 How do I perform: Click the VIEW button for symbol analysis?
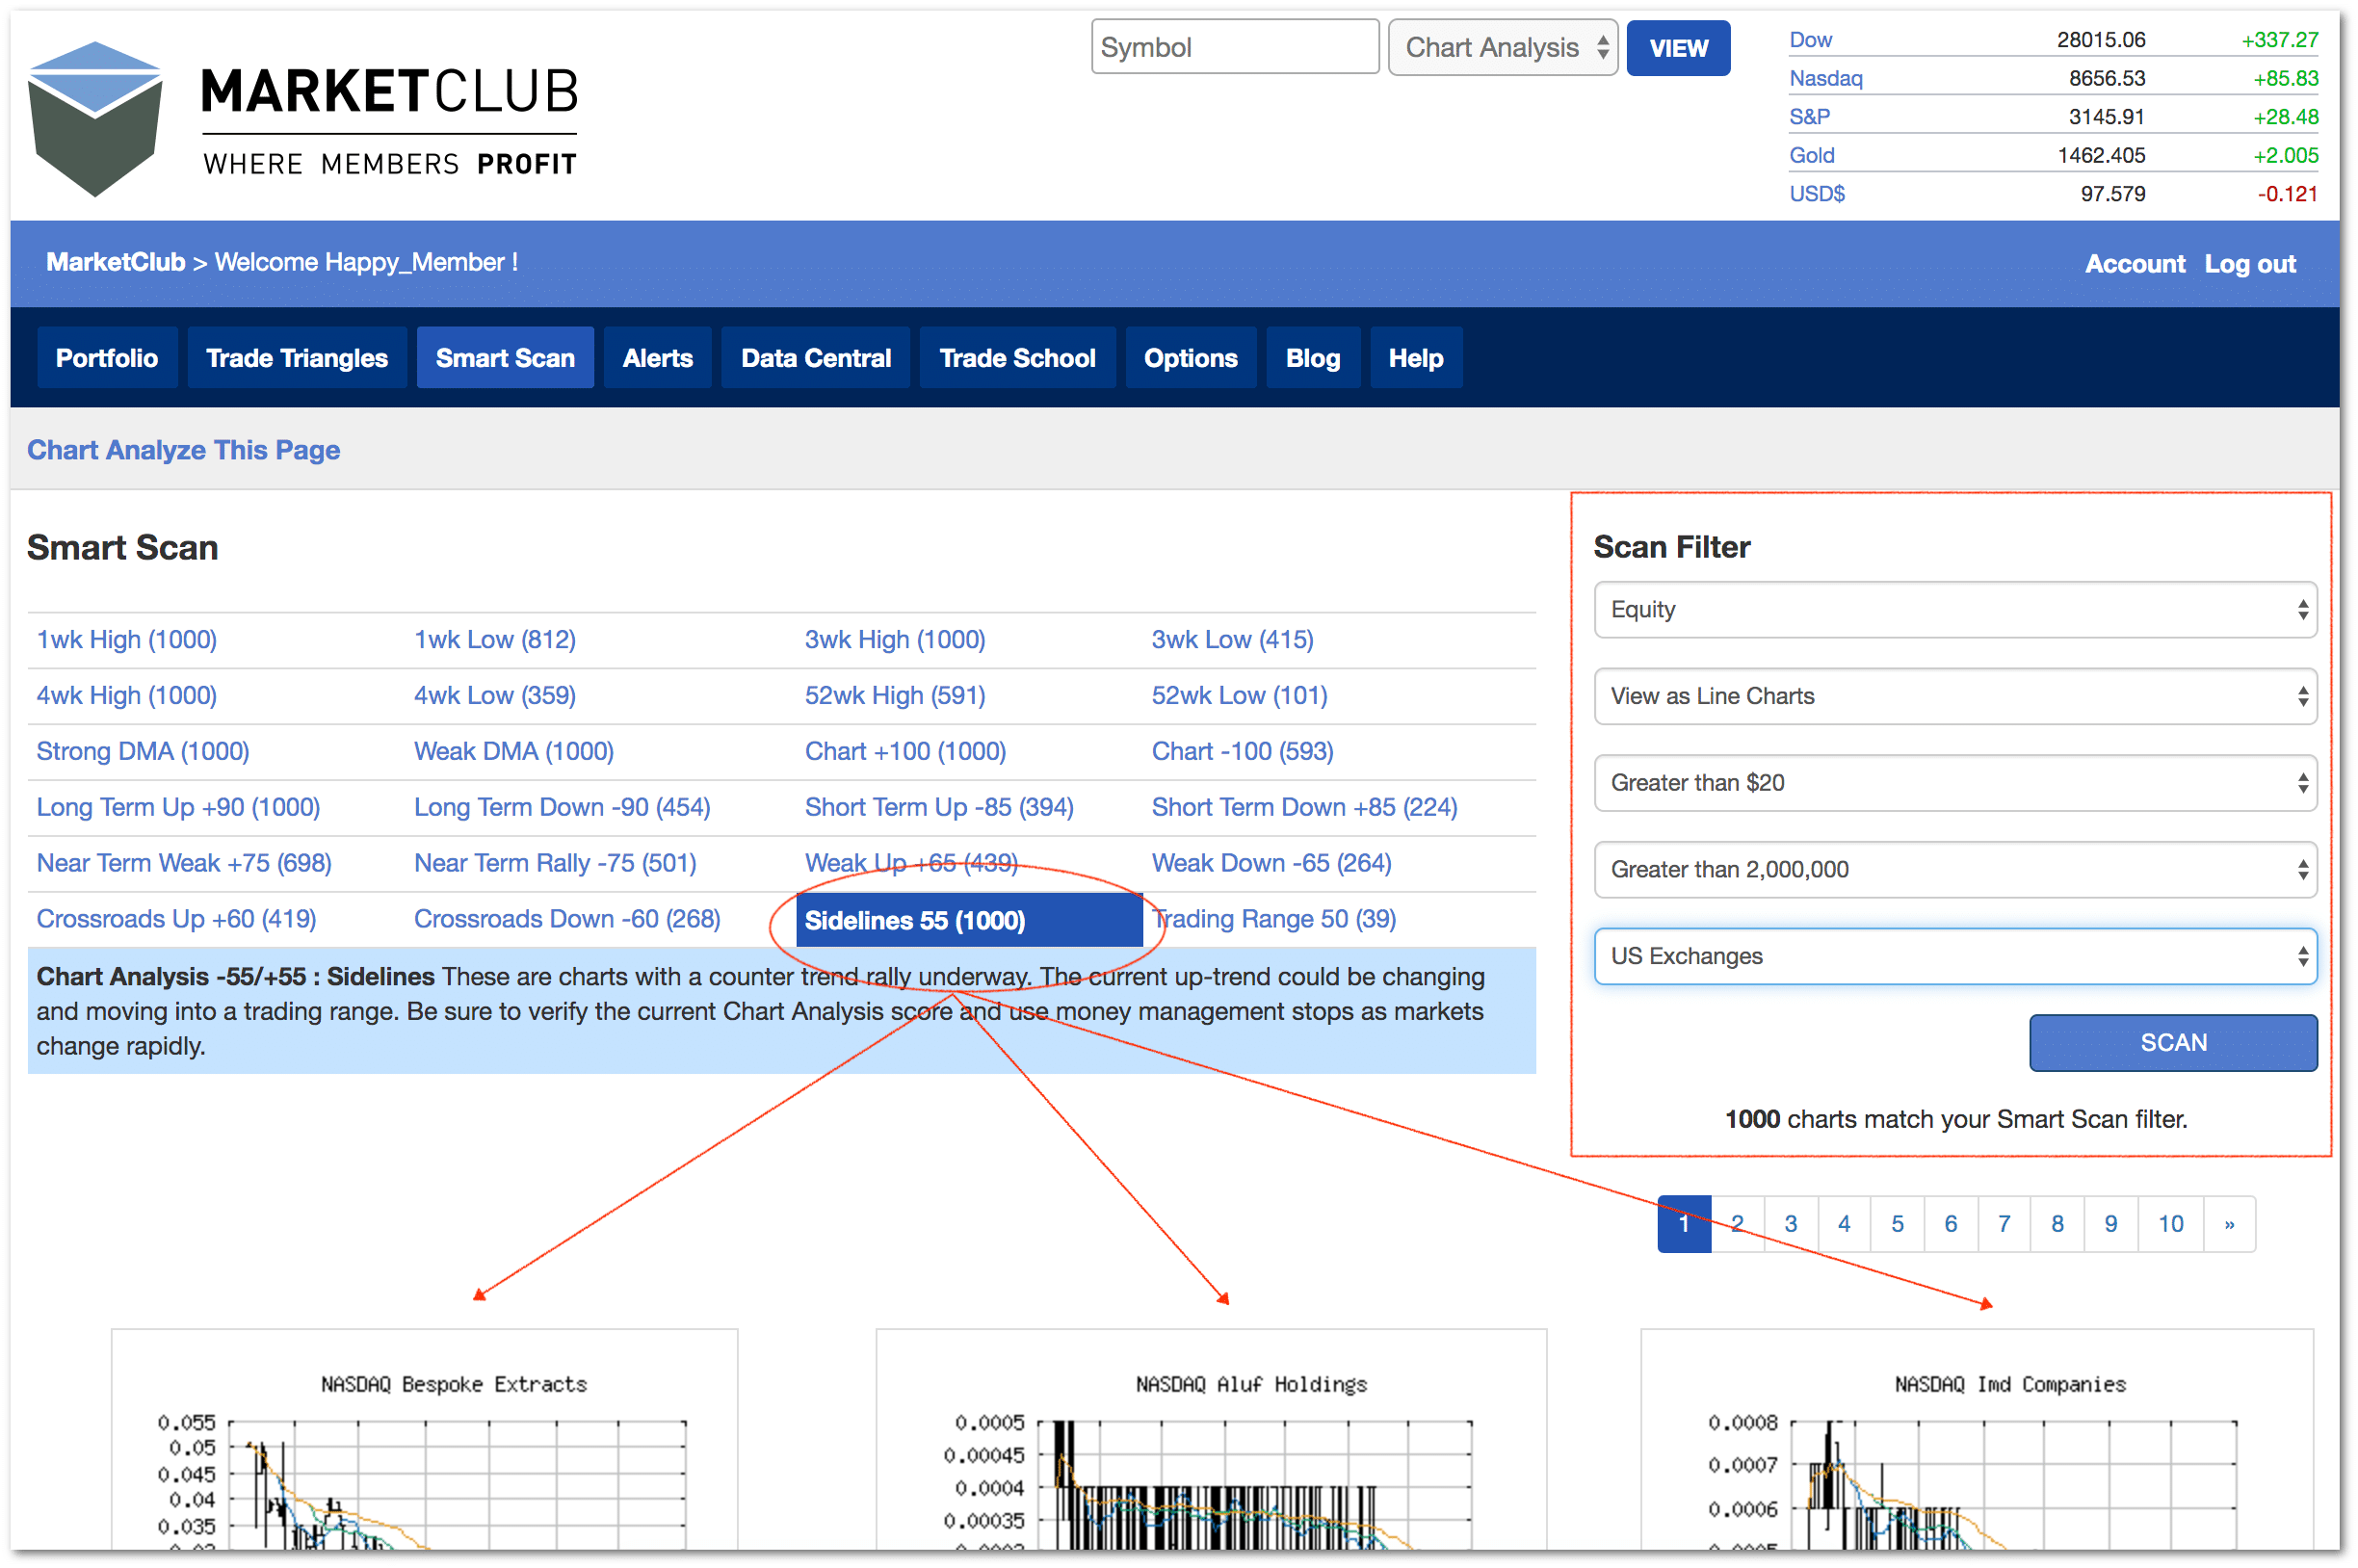click(1674, 49)
